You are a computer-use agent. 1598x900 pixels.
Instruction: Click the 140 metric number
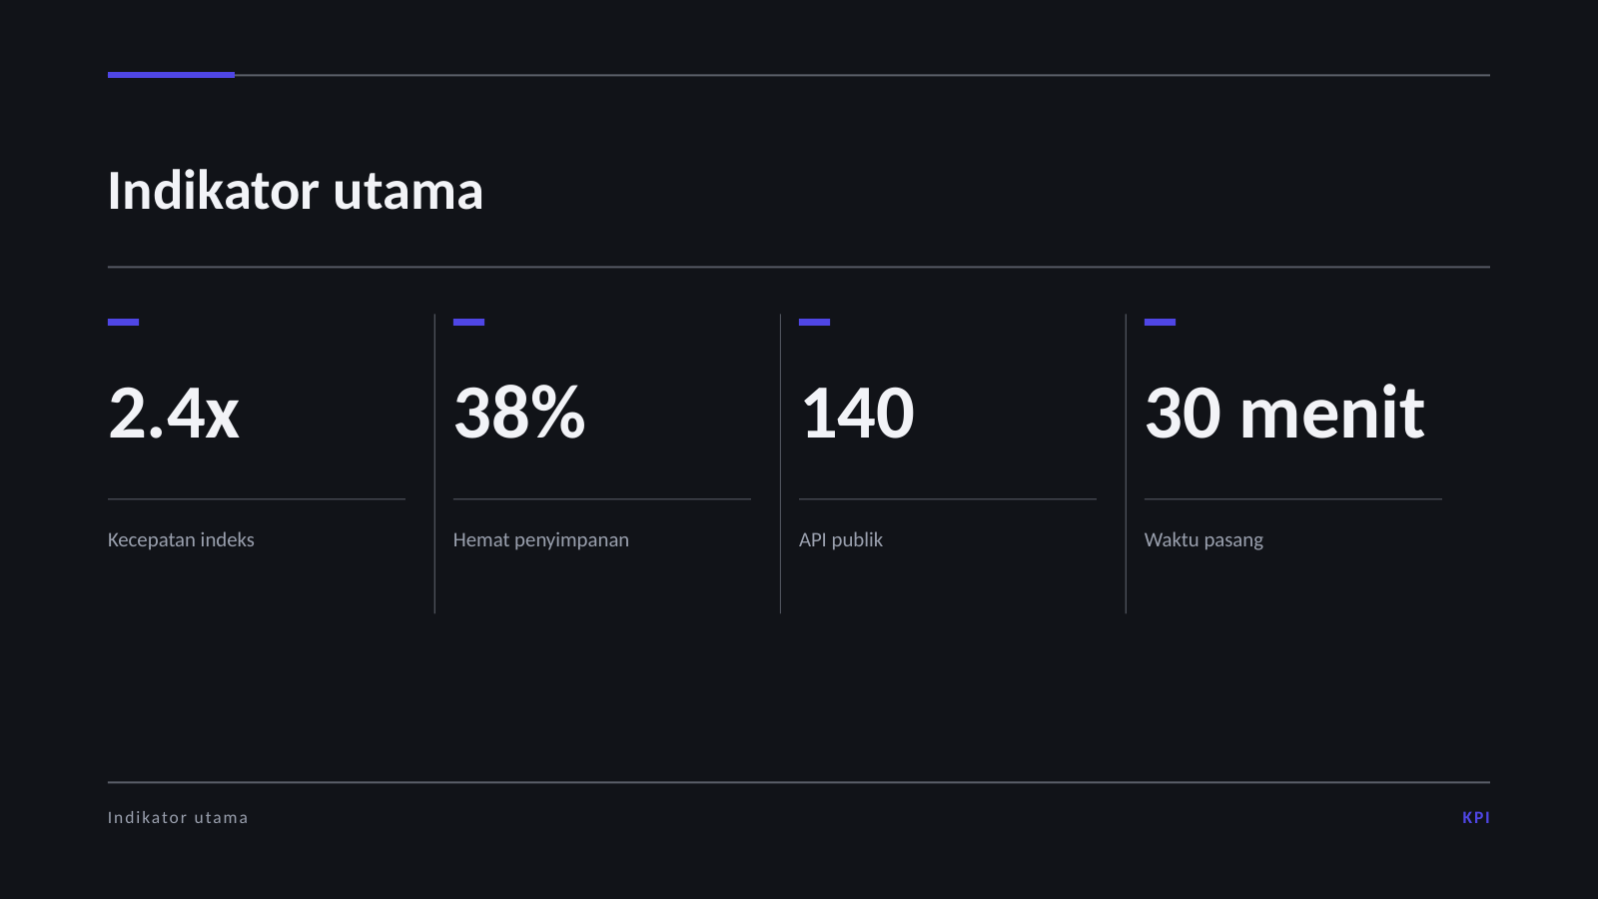[x=857, y=413]
